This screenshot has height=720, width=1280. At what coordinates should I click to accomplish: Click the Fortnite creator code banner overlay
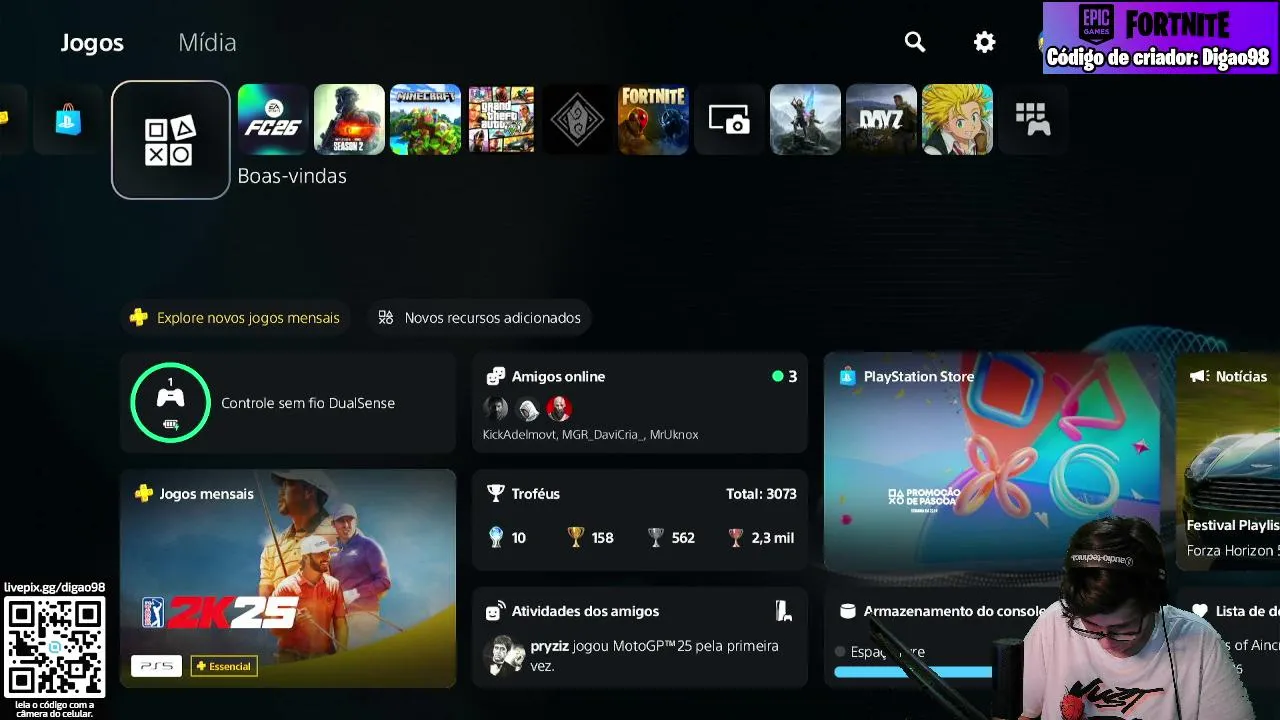point(1161,38)
